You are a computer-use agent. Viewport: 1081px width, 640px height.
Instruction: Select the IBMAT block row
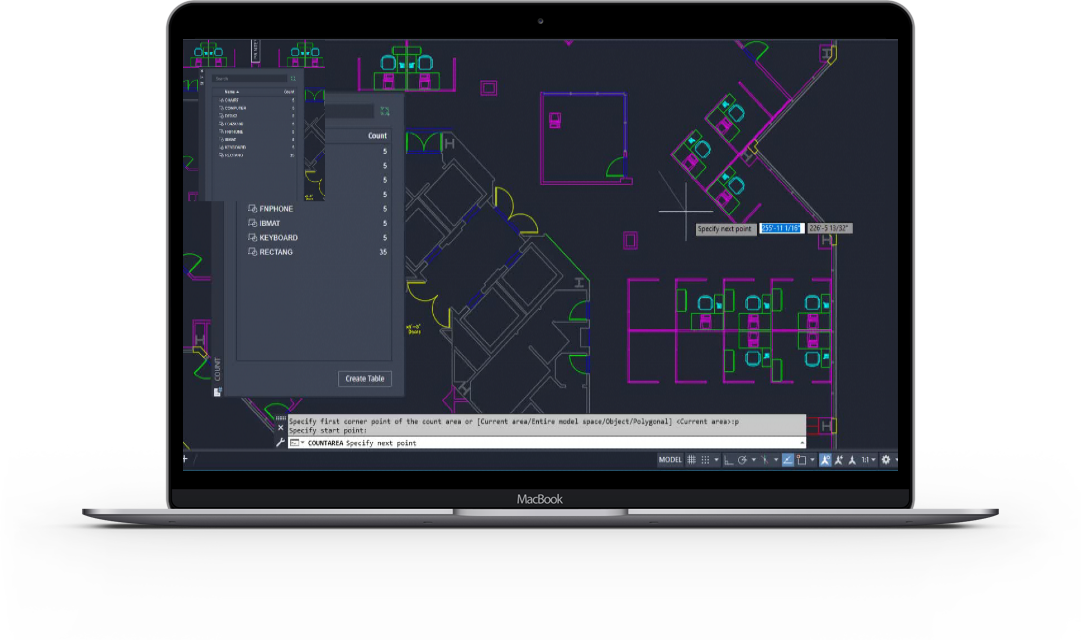click(314, 223)
